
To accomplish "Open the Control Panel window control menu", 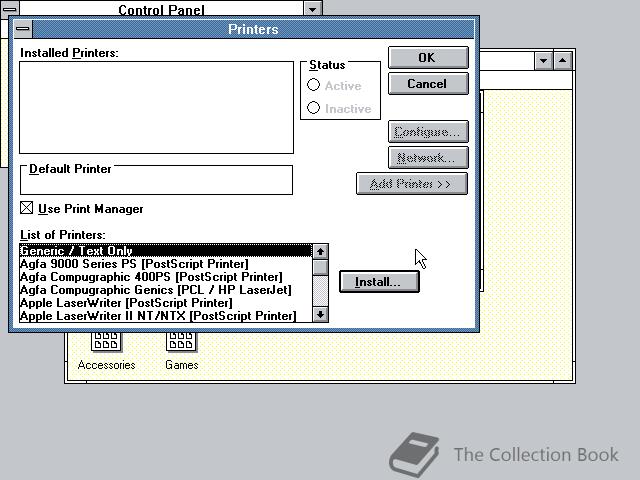I will click(10, 9).
